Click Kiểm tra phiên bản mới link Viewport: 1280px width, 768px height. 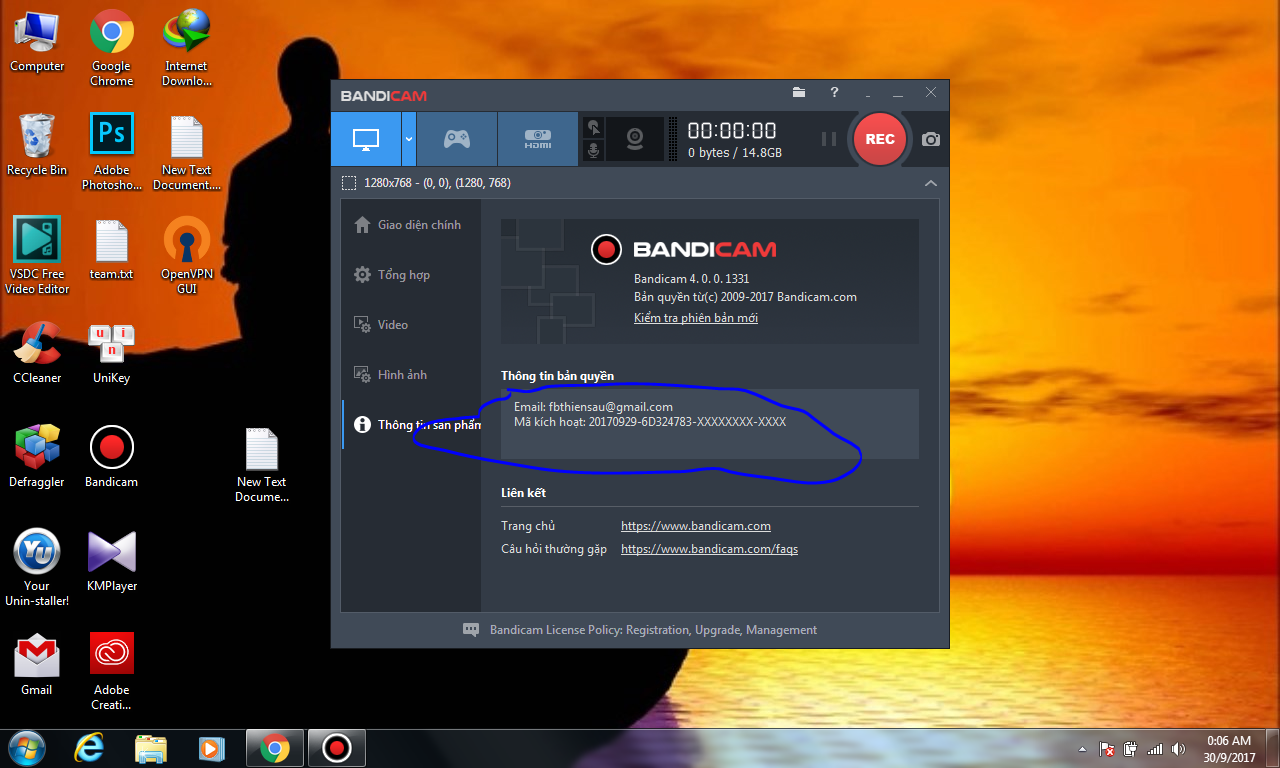[695, 317]
